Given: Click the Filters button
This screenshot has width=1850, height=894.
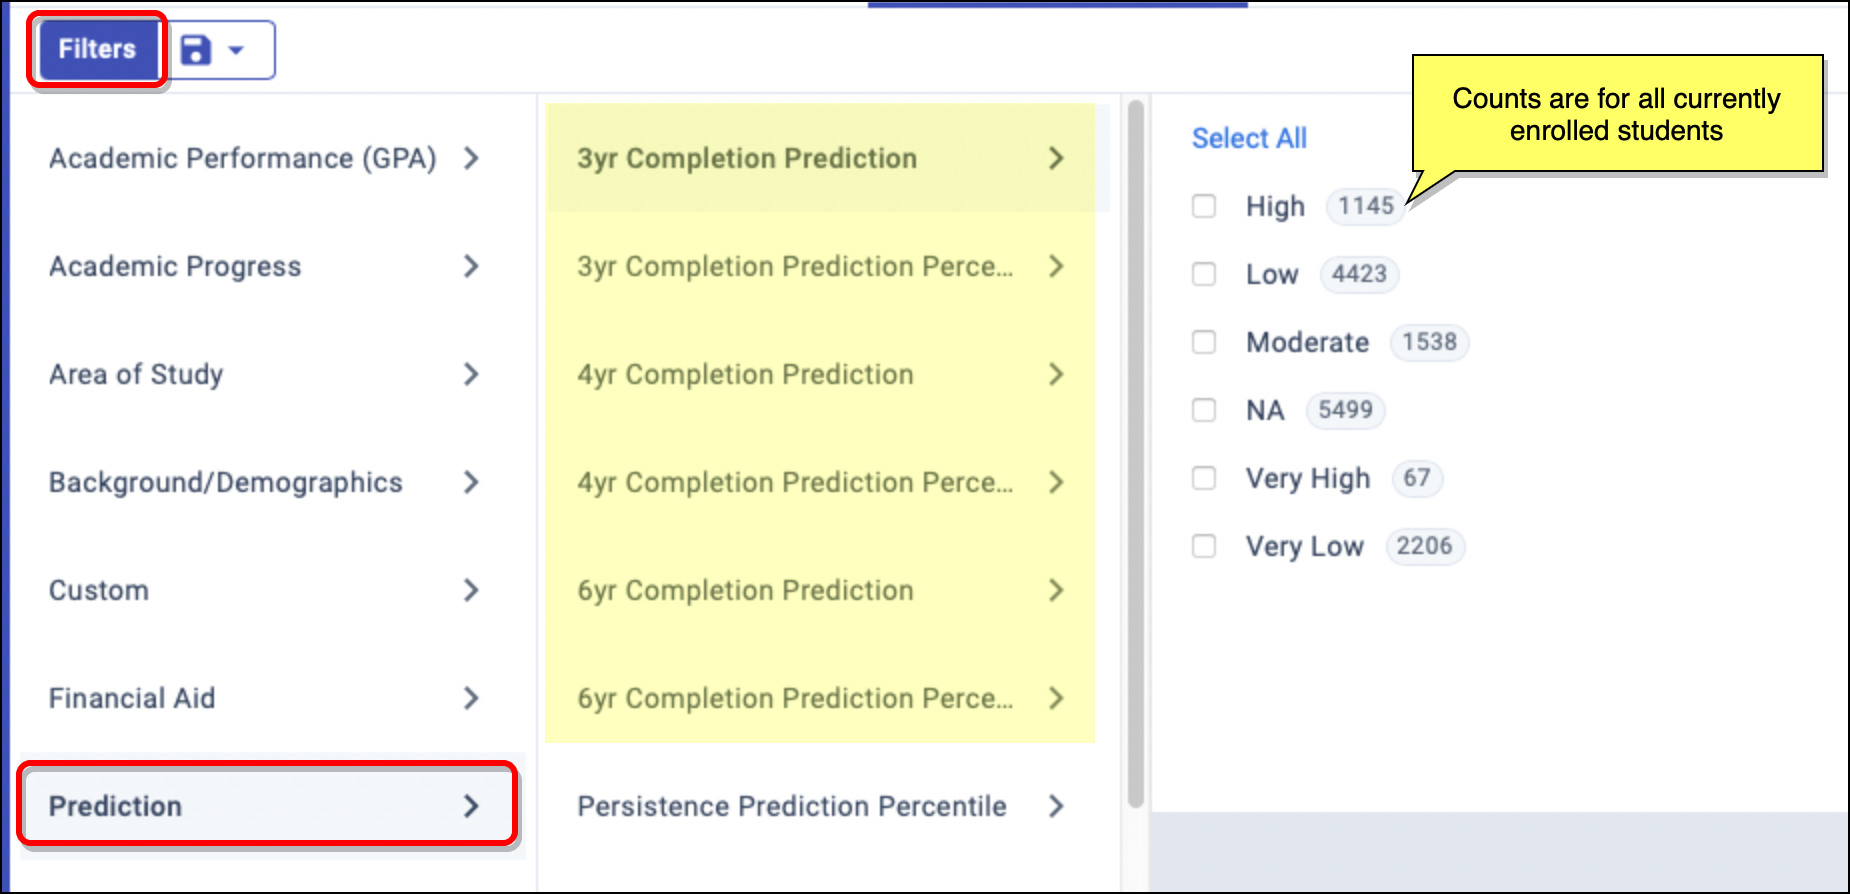Looking at the screenshot, I should pyautogui.click(x=97, y=49).
